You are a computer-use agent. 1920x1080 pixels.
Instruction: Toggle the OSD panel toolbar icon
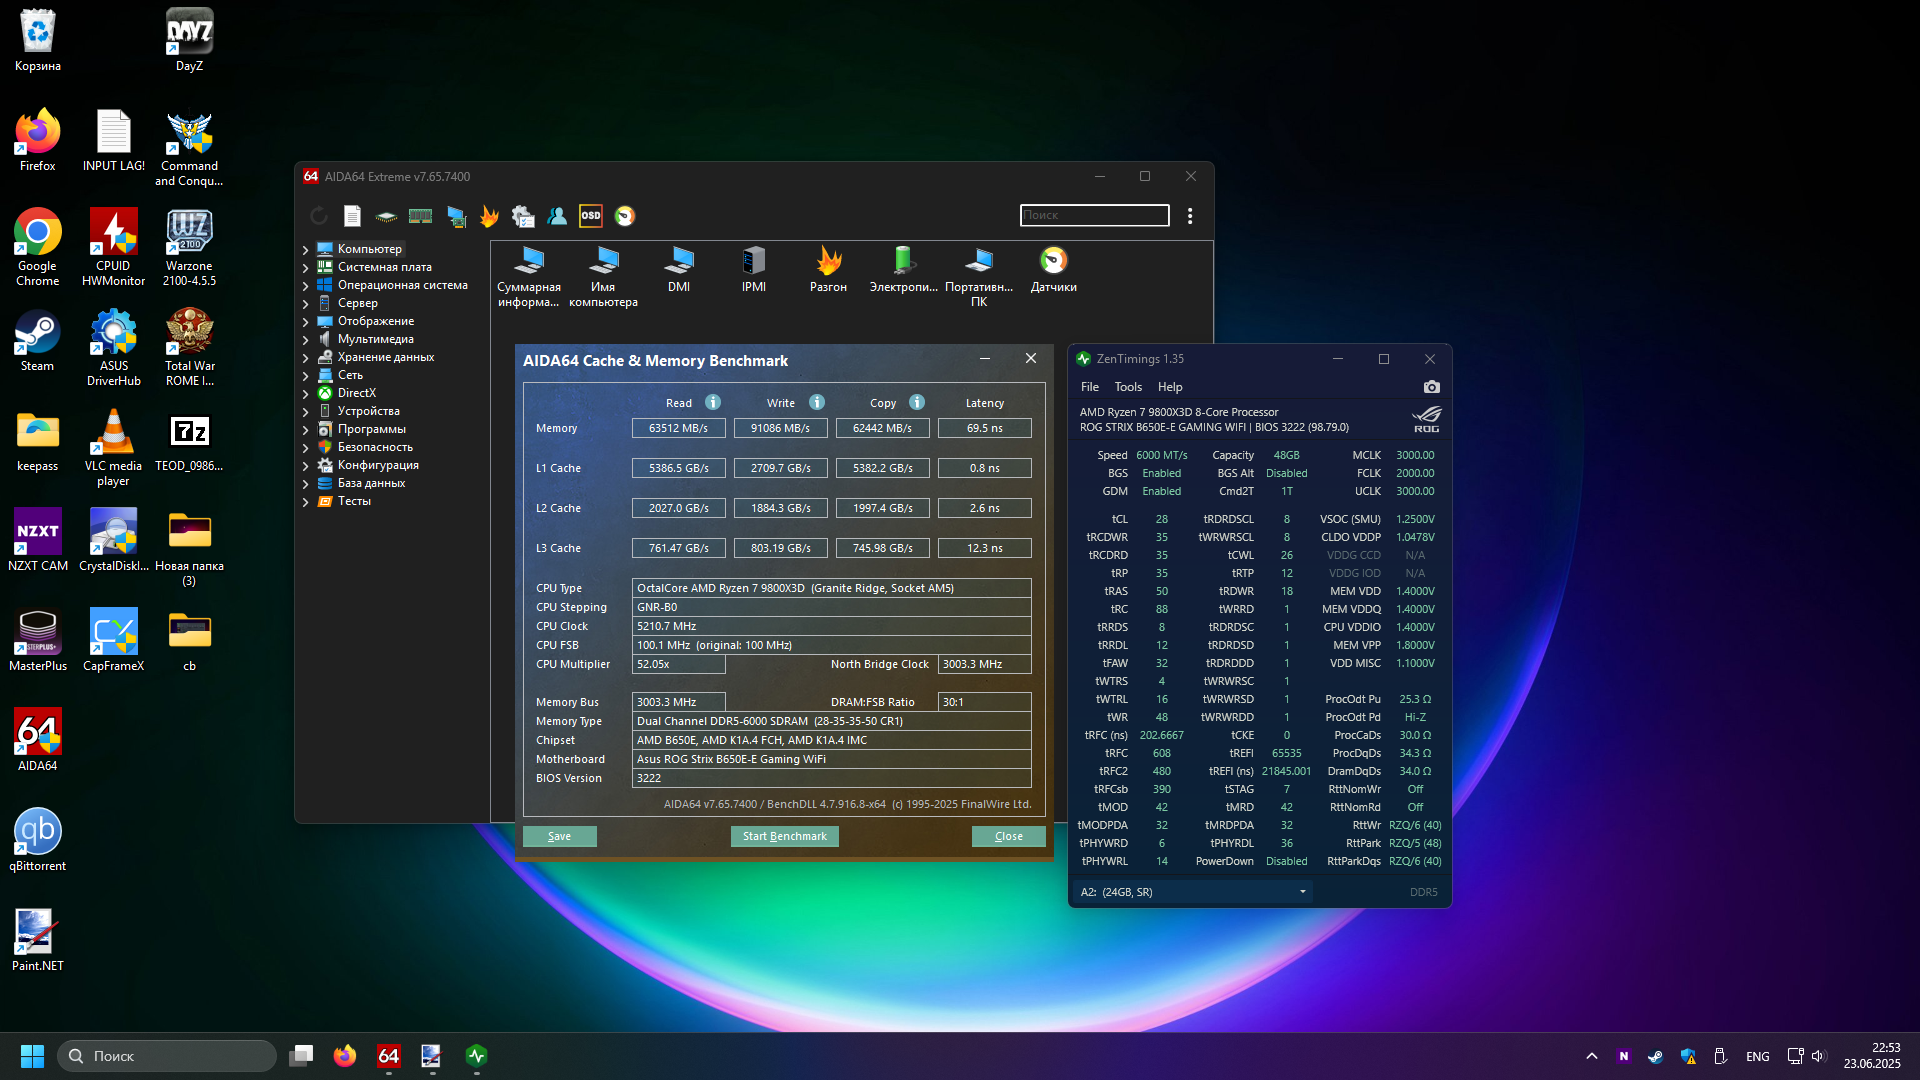click(x=591, y=216)
